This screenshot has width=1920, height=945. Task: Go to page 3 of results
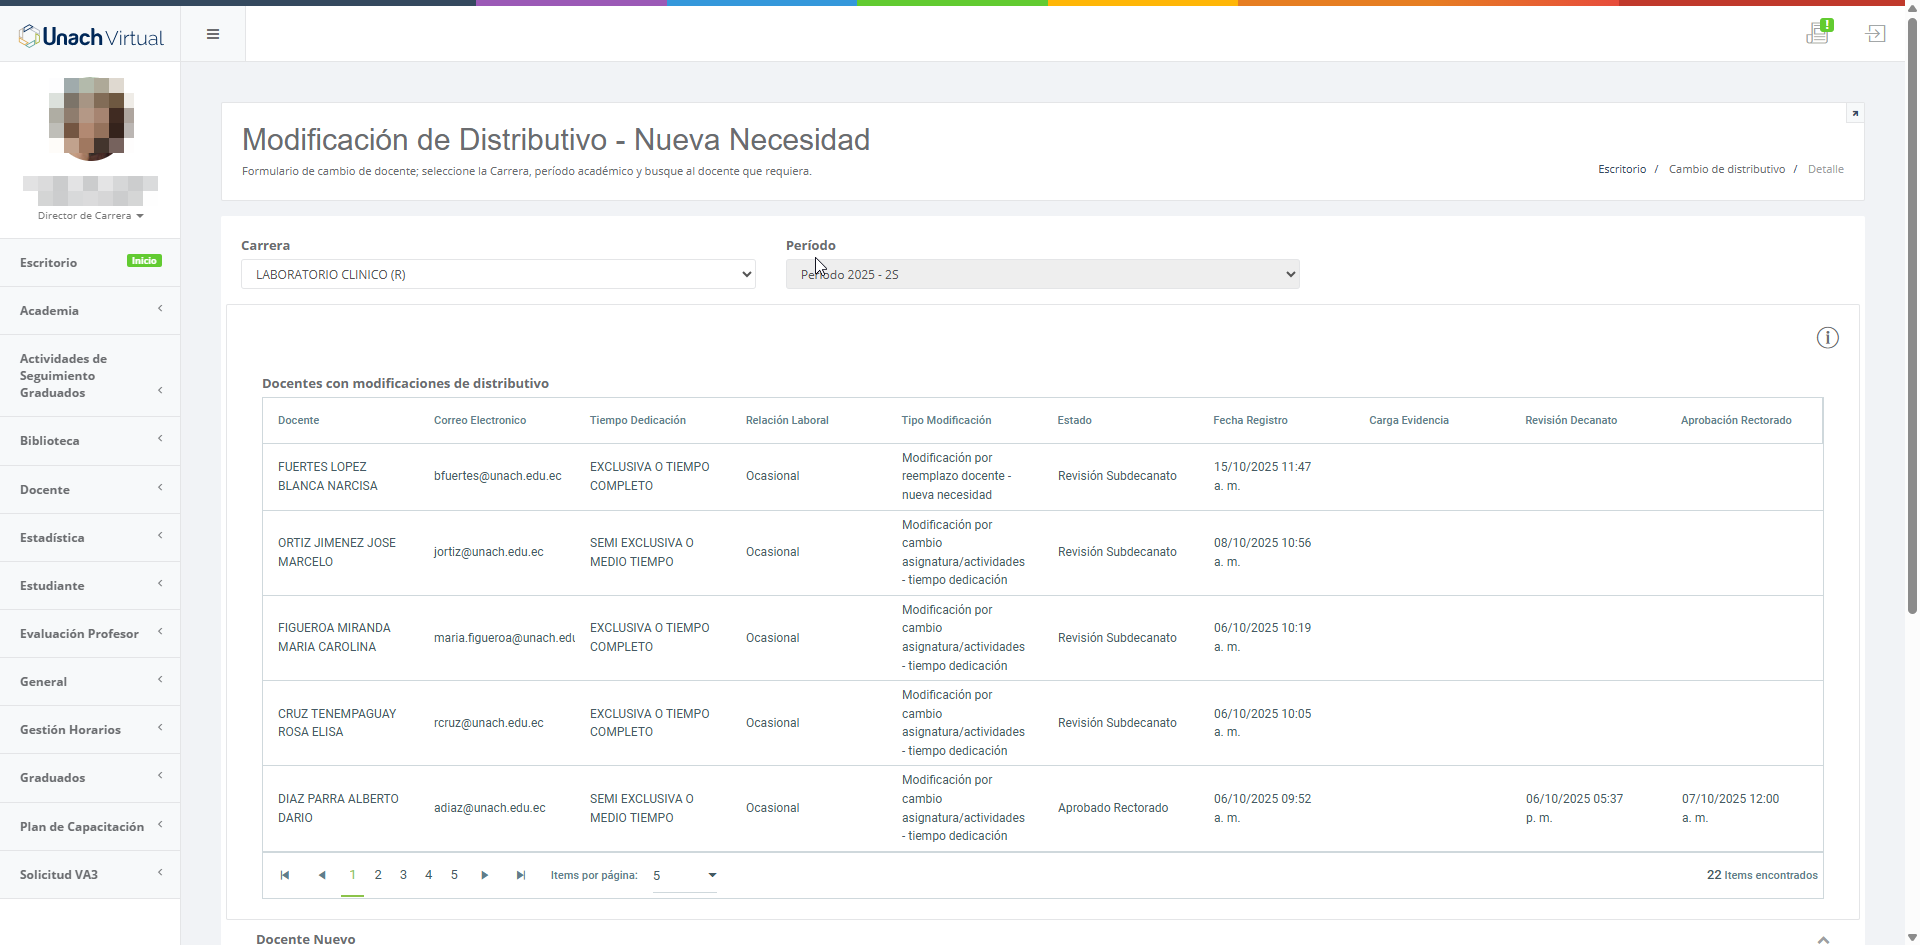pyautogui.click(x=403, y=875)
